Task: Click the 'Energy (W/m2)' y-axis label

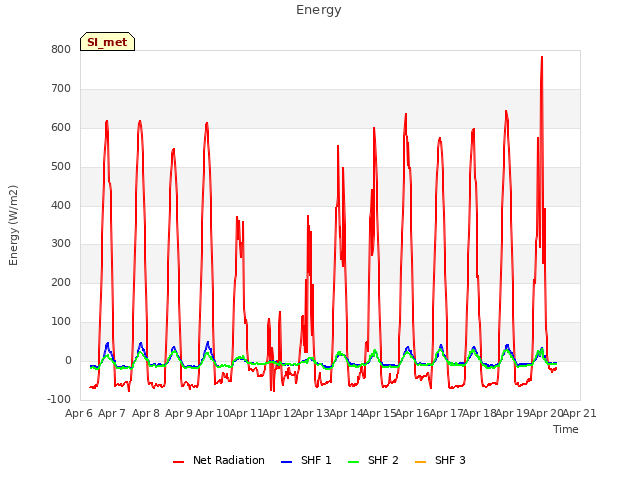Action: pyautogui.click(x=13, y=225)
